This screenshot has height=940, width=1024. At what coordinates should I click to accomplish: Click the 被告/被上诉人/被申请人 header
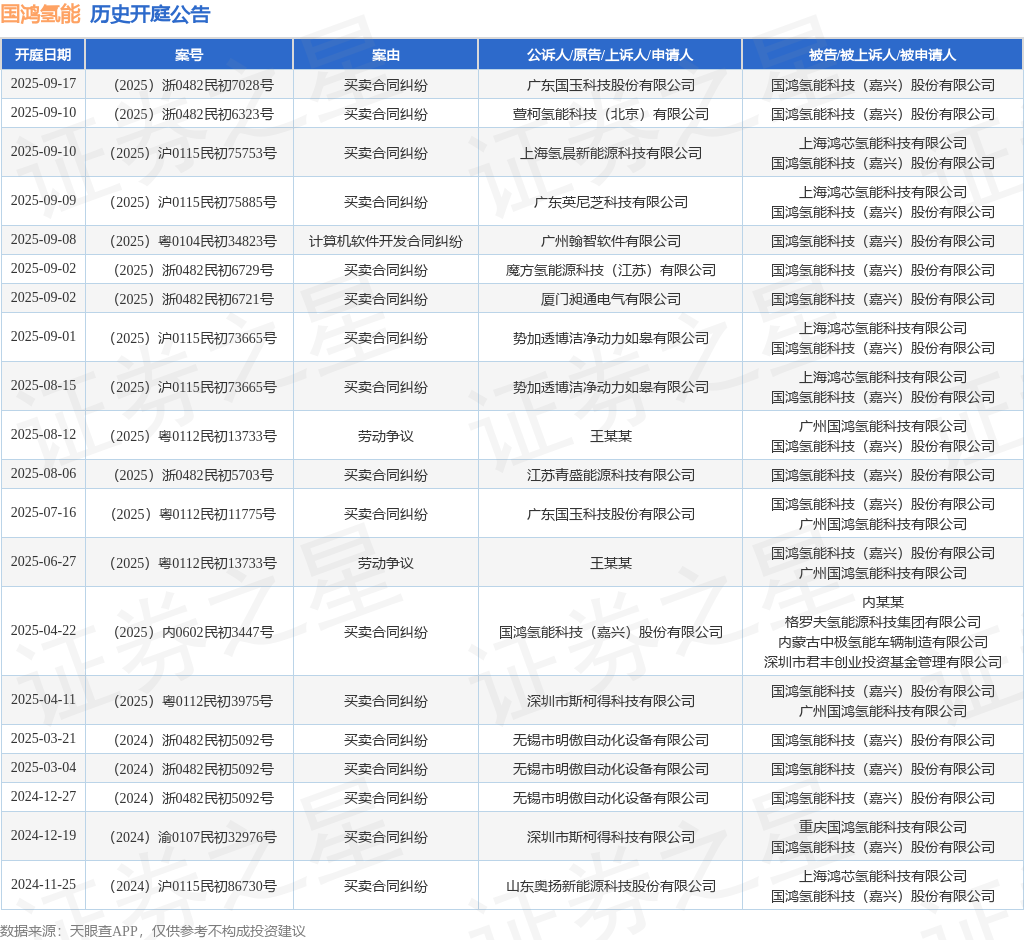(882, 55)
